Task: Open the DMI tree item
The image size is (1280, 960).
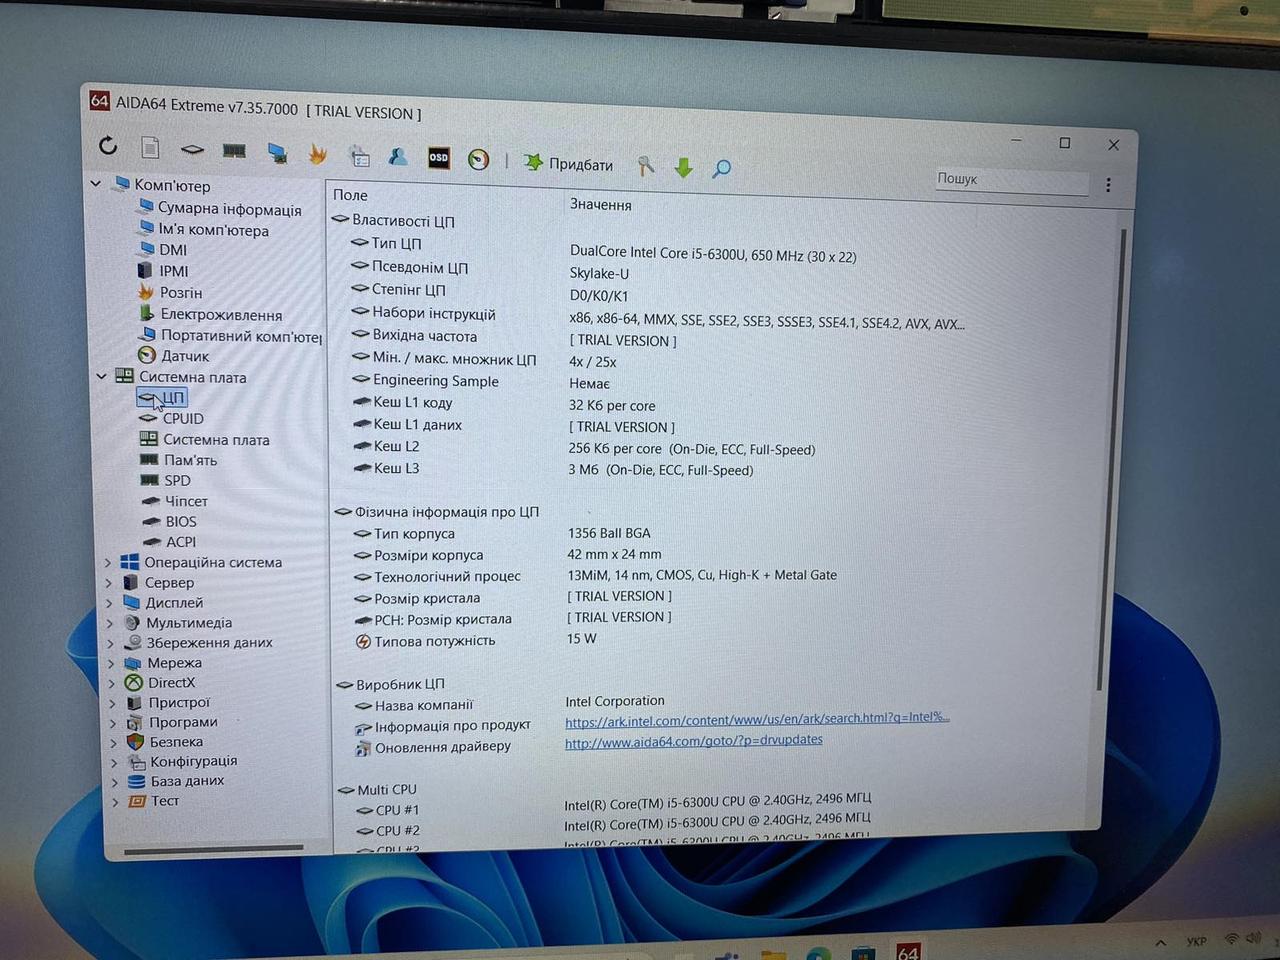Action: coord(172,250)
